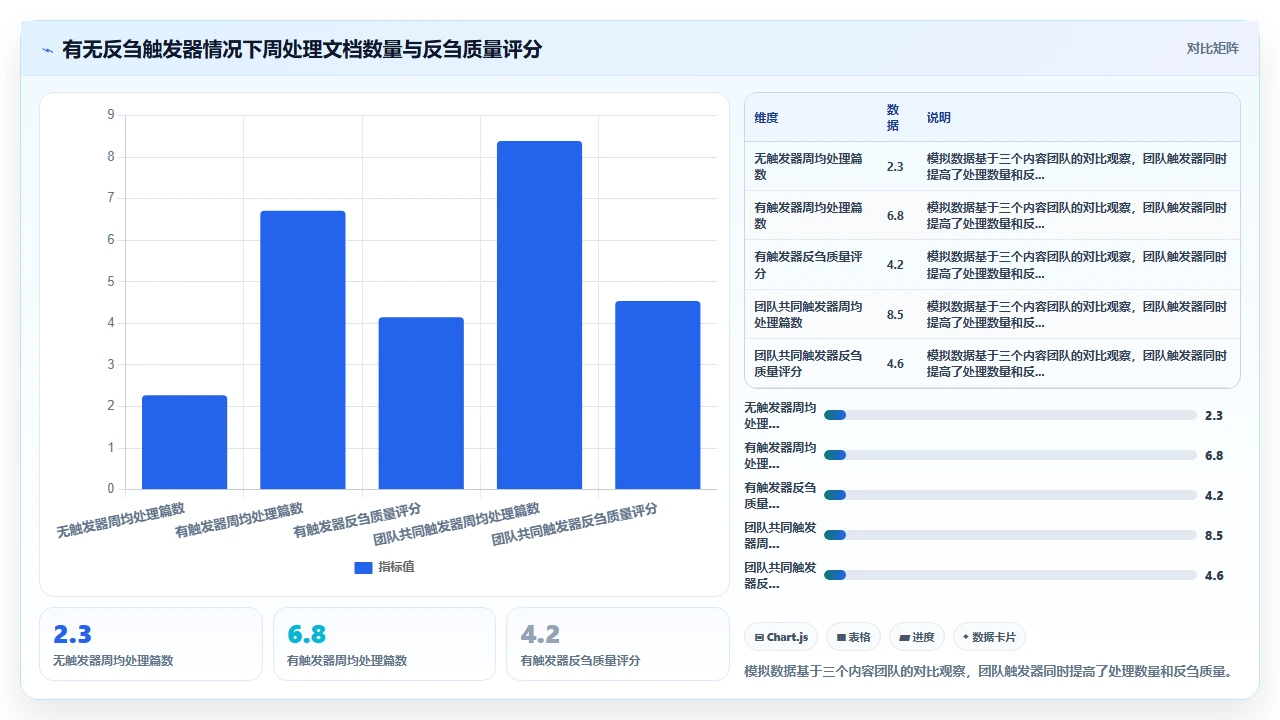The image size is (1280, 720).
Task: Click the 说明 column header
Action: pyautogui.click(x=939, y=117)
